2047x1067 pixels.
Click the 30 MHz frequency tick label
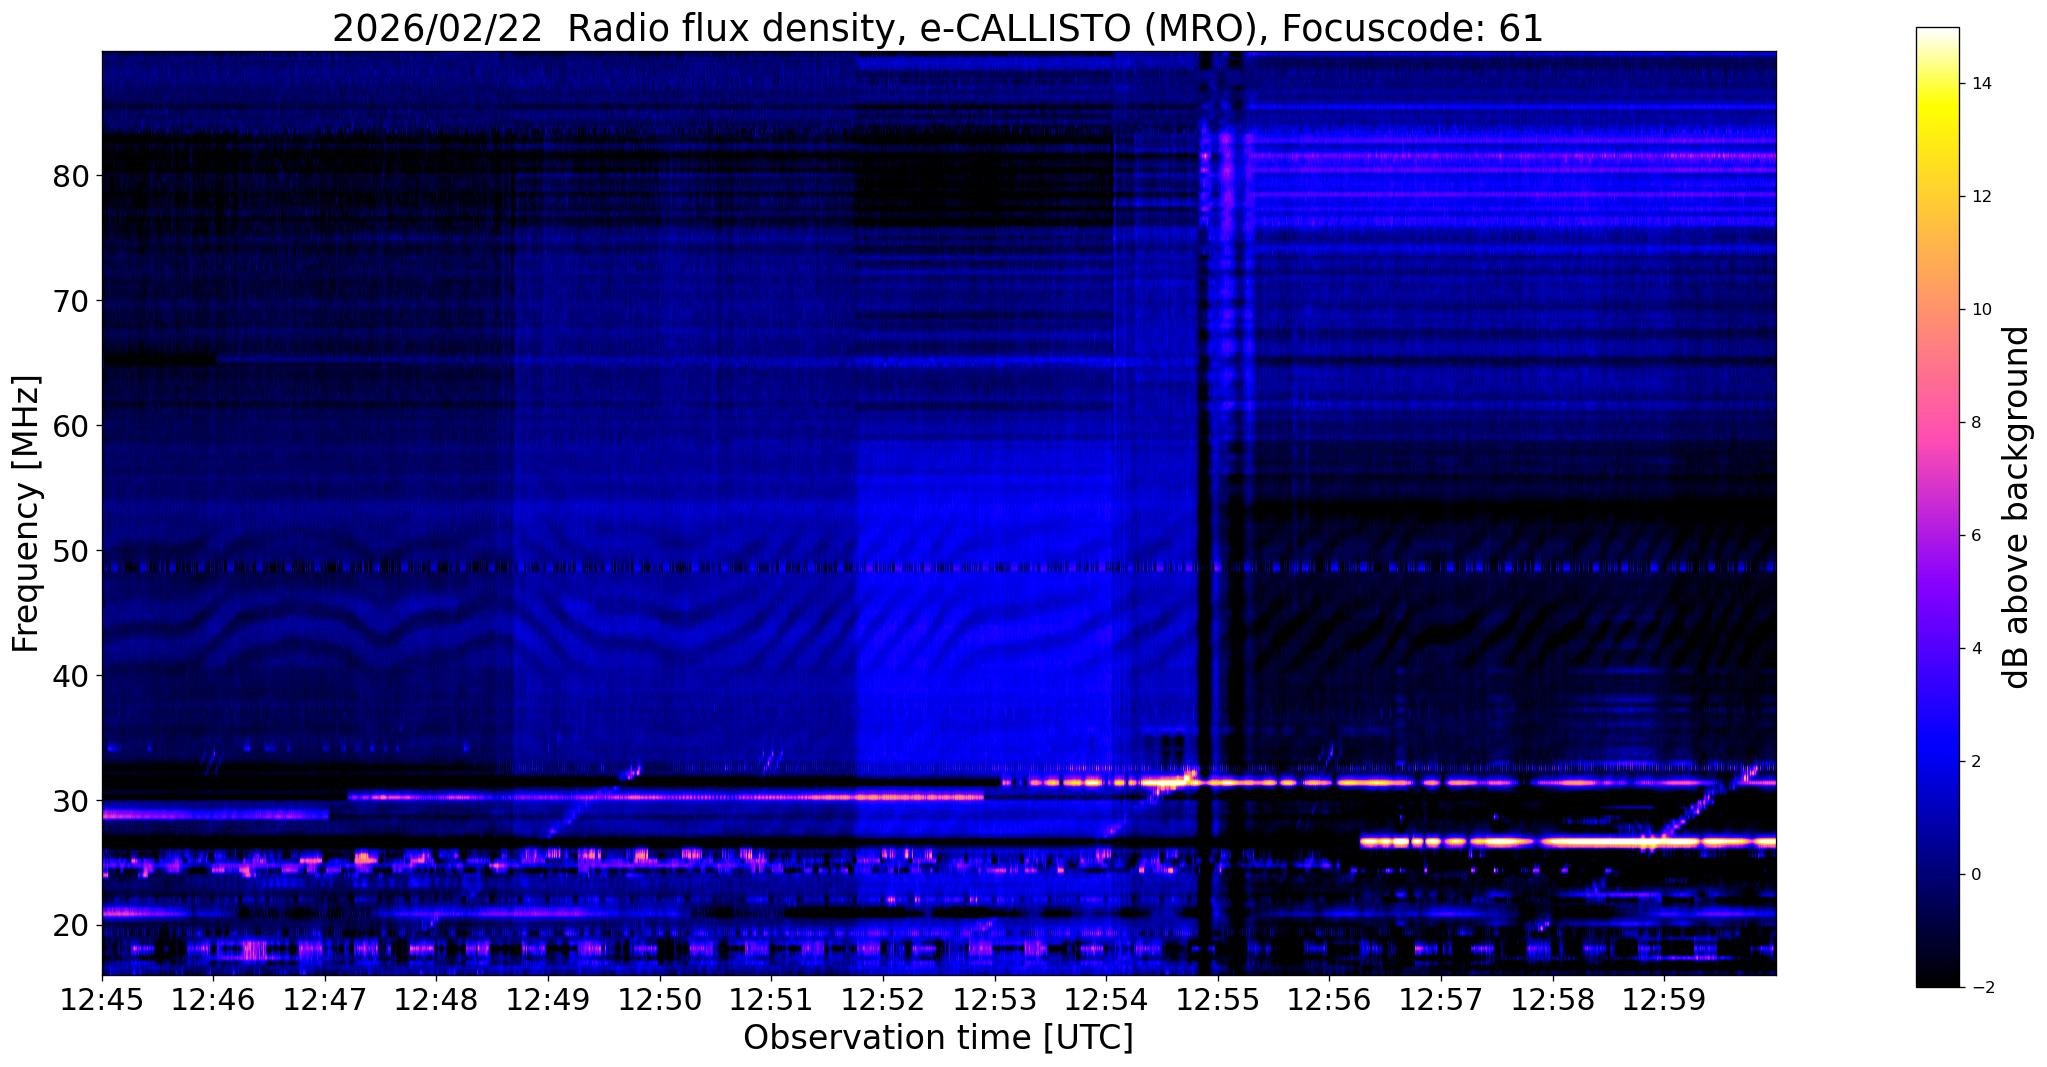pyautogui.click(x=71, y=801)
